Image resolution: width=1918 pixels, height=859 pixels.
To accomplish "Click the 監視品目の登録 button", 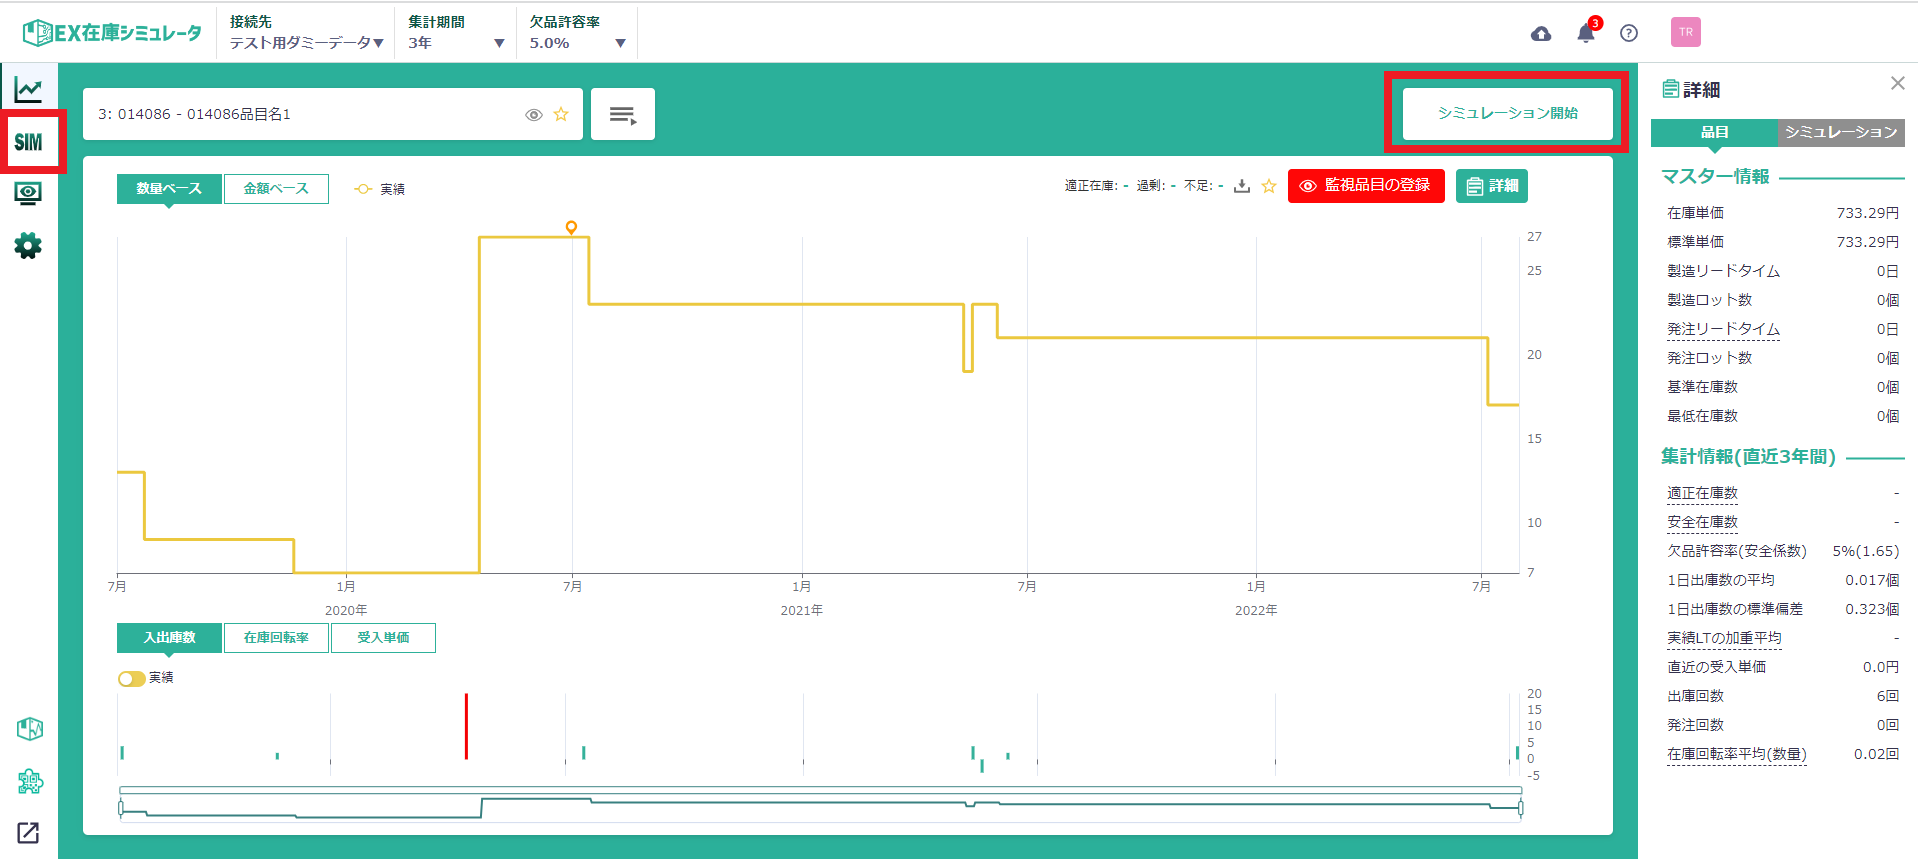I will coord(1366,186).
